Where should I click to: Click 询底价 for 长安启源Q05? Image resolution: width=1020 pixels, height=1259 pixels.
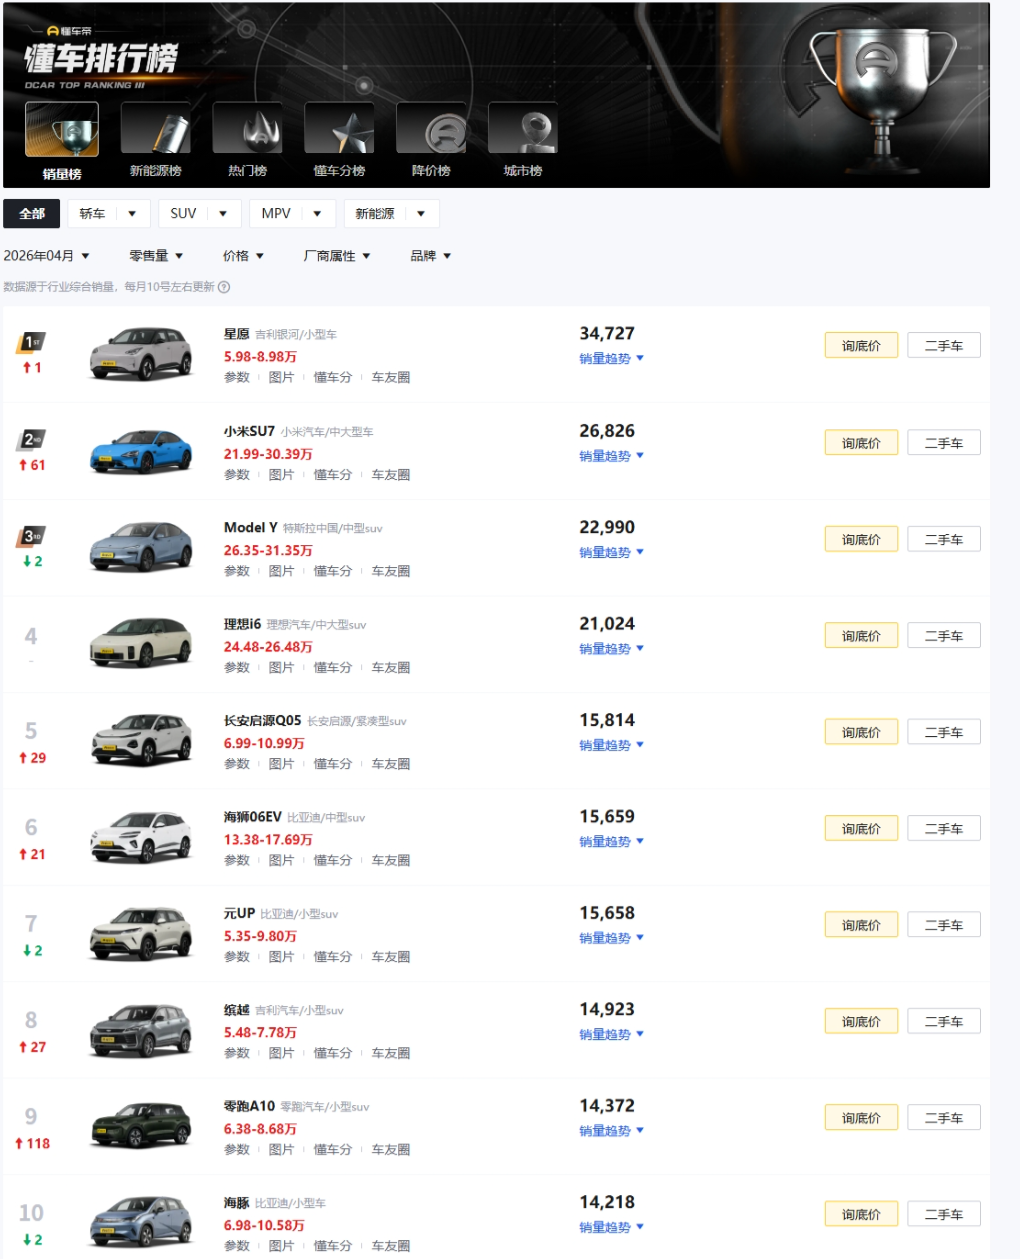click(861, 732)
